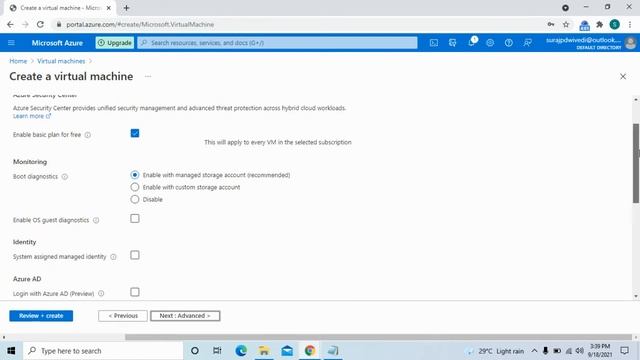Screen dimensions: 640x360
Task: Open portal settings gear
Action: [490, 43]
